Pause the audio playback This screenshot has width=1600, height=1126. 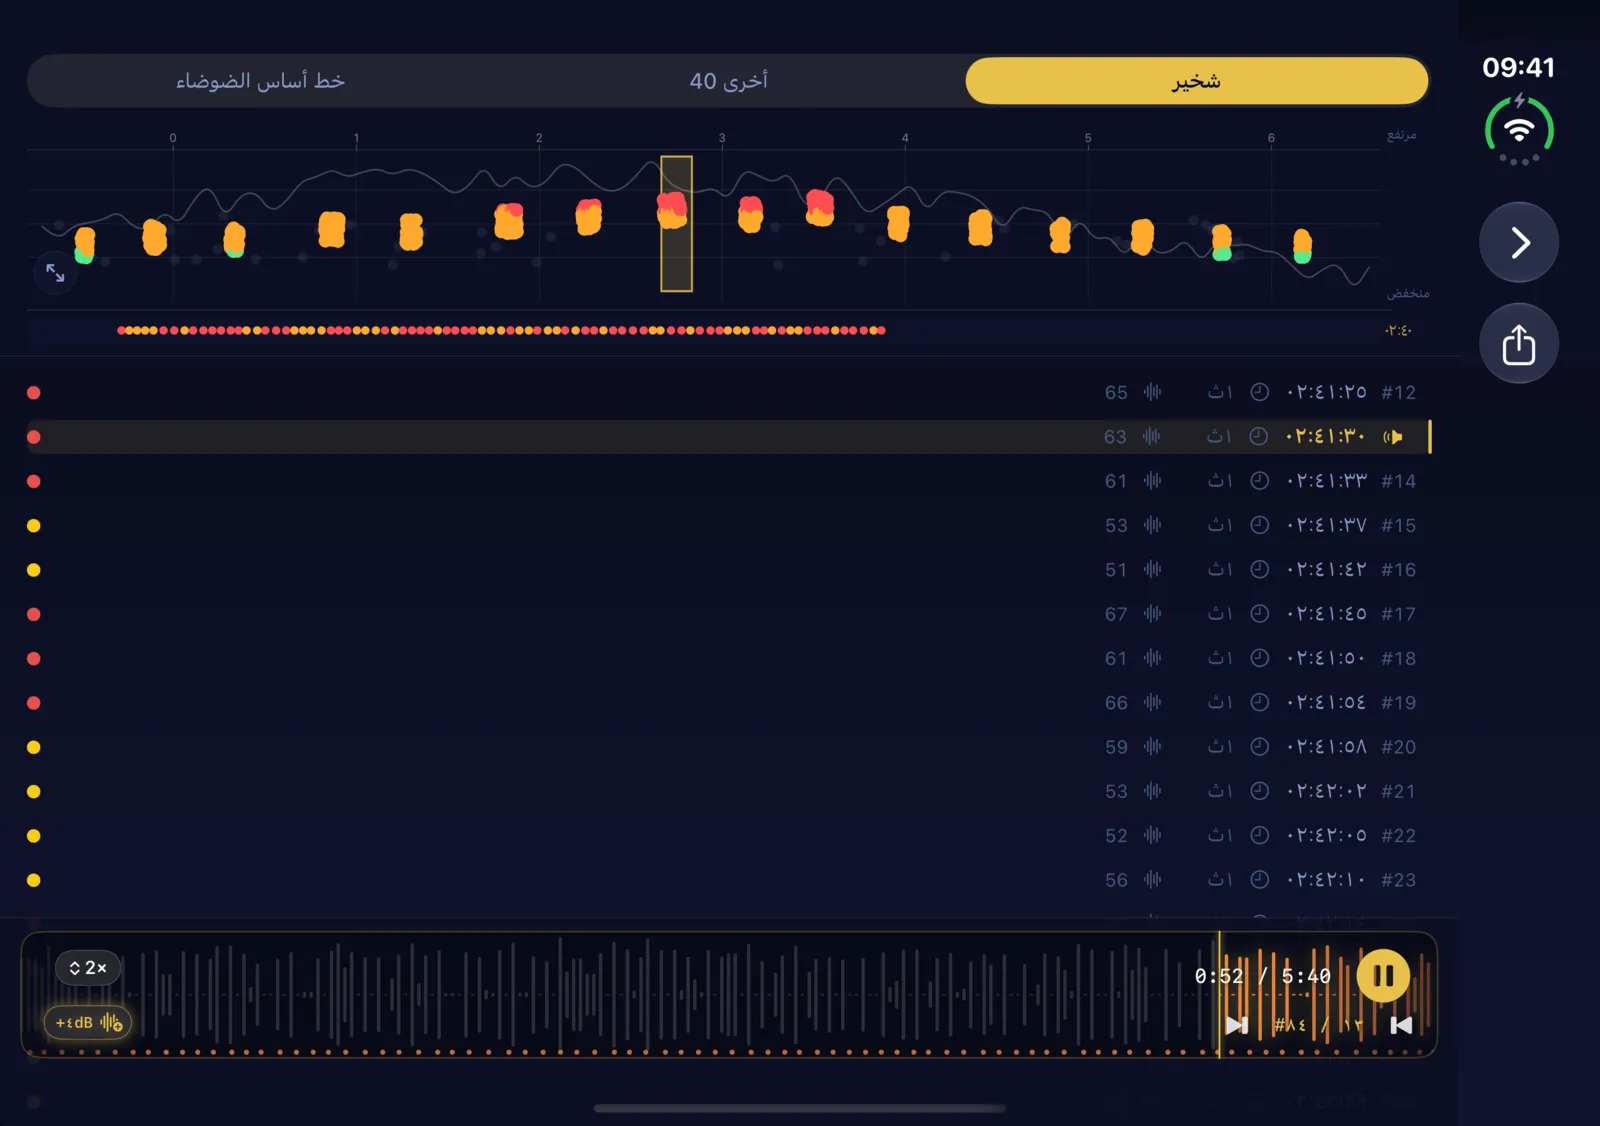1383,975
